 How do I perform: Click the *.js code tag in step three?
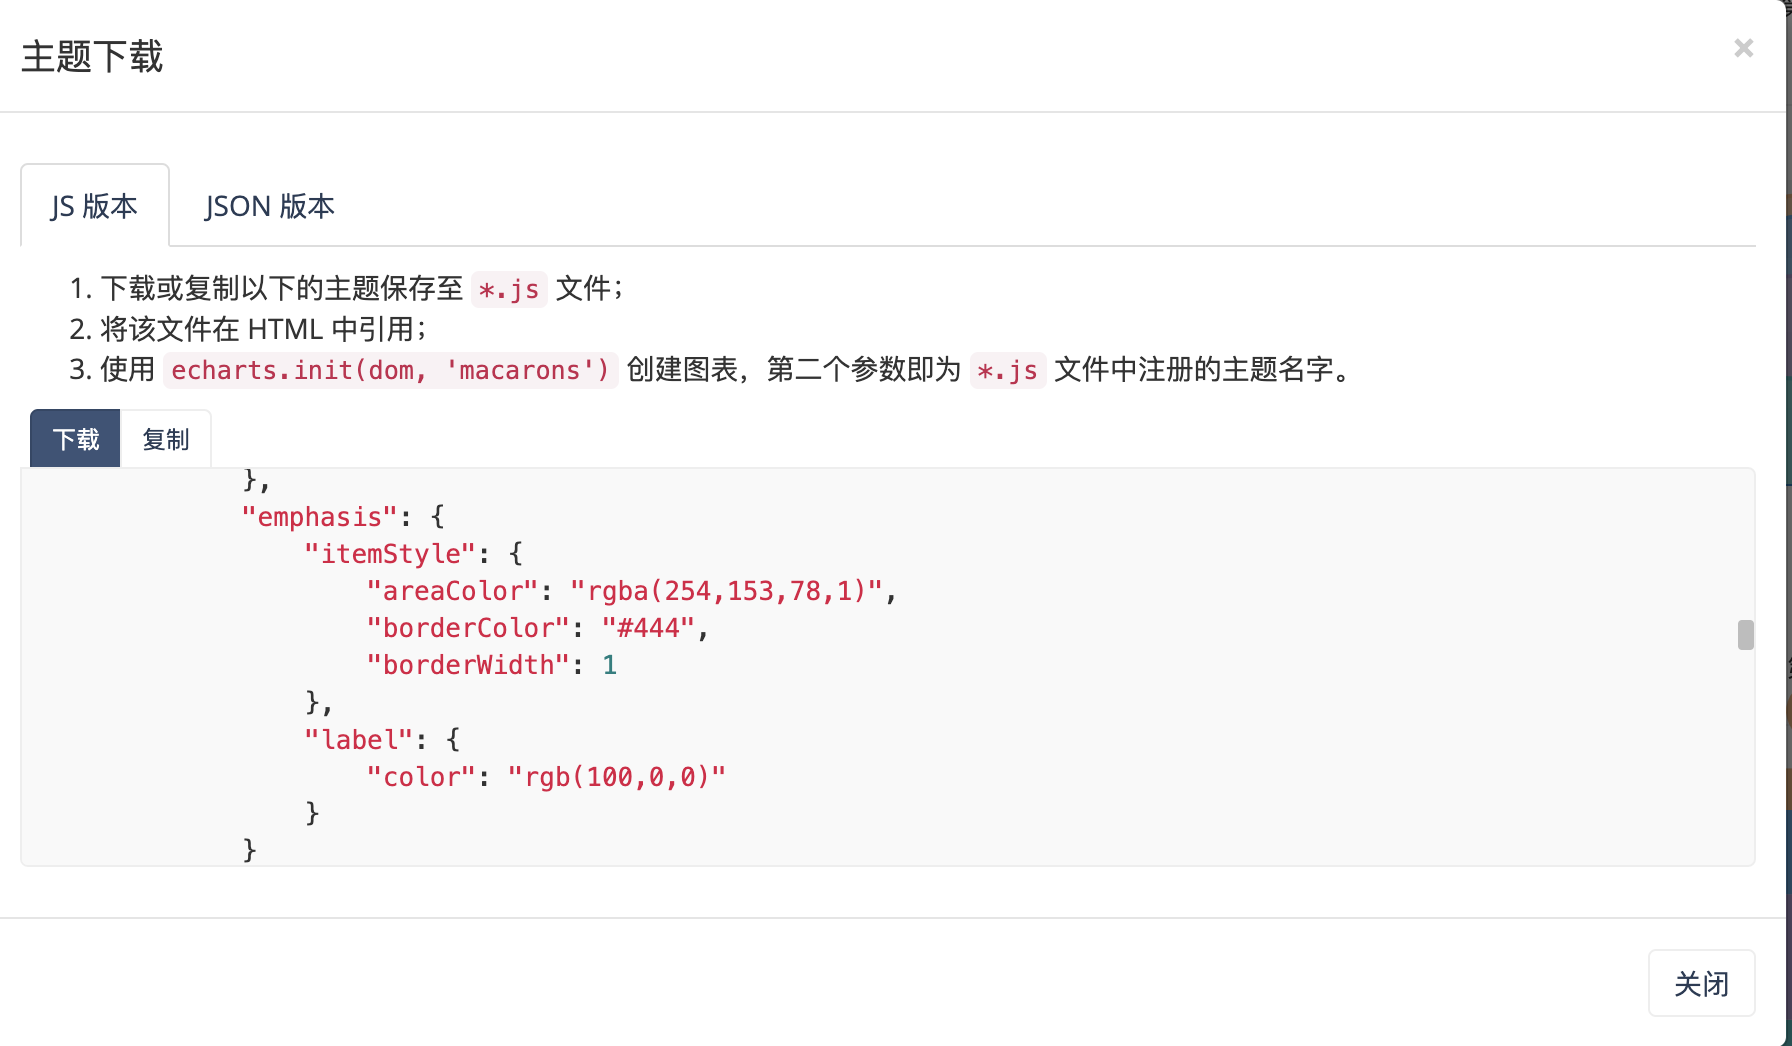[x=1007, y=371]
